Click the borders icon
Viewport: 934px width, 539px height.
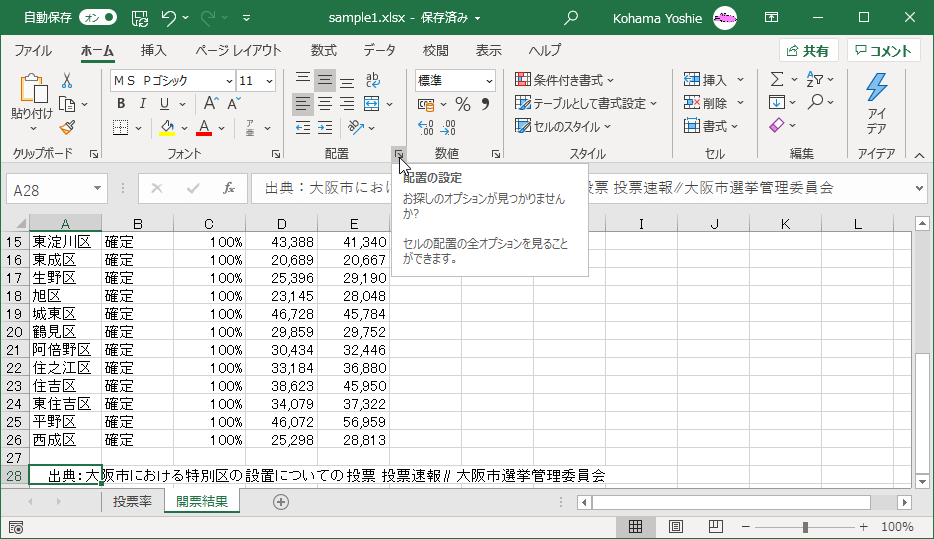tap(120, 127)
